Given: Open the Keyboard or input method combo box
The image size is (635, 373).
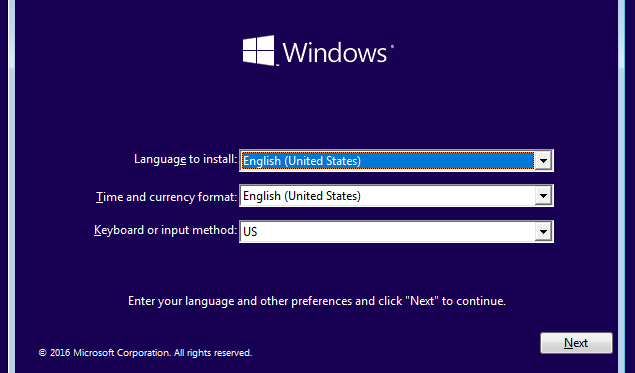Looking at the screenshot, I should pyautogui.click(x=396, y=232).
